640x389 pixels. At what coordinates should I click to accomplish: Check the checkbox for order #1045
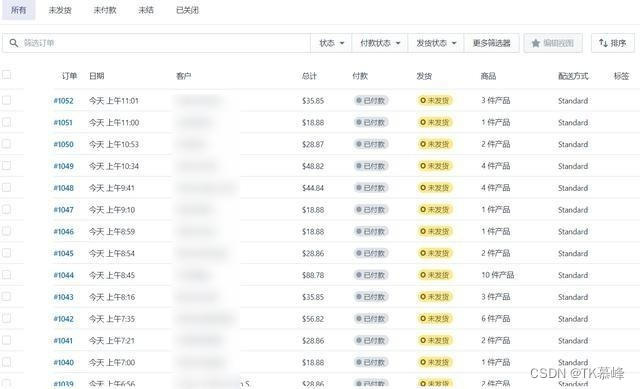(x=7, y=253)
